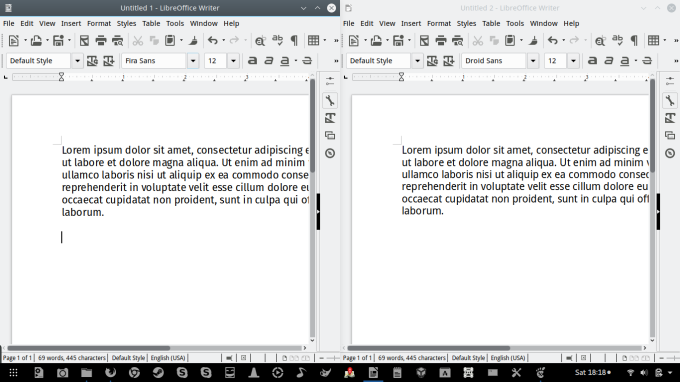Image resolution: width=680 pixels, height=382 pixels.
Task: Expand font size dropdown in Untitled 2
Action: (x=573, y=61)
